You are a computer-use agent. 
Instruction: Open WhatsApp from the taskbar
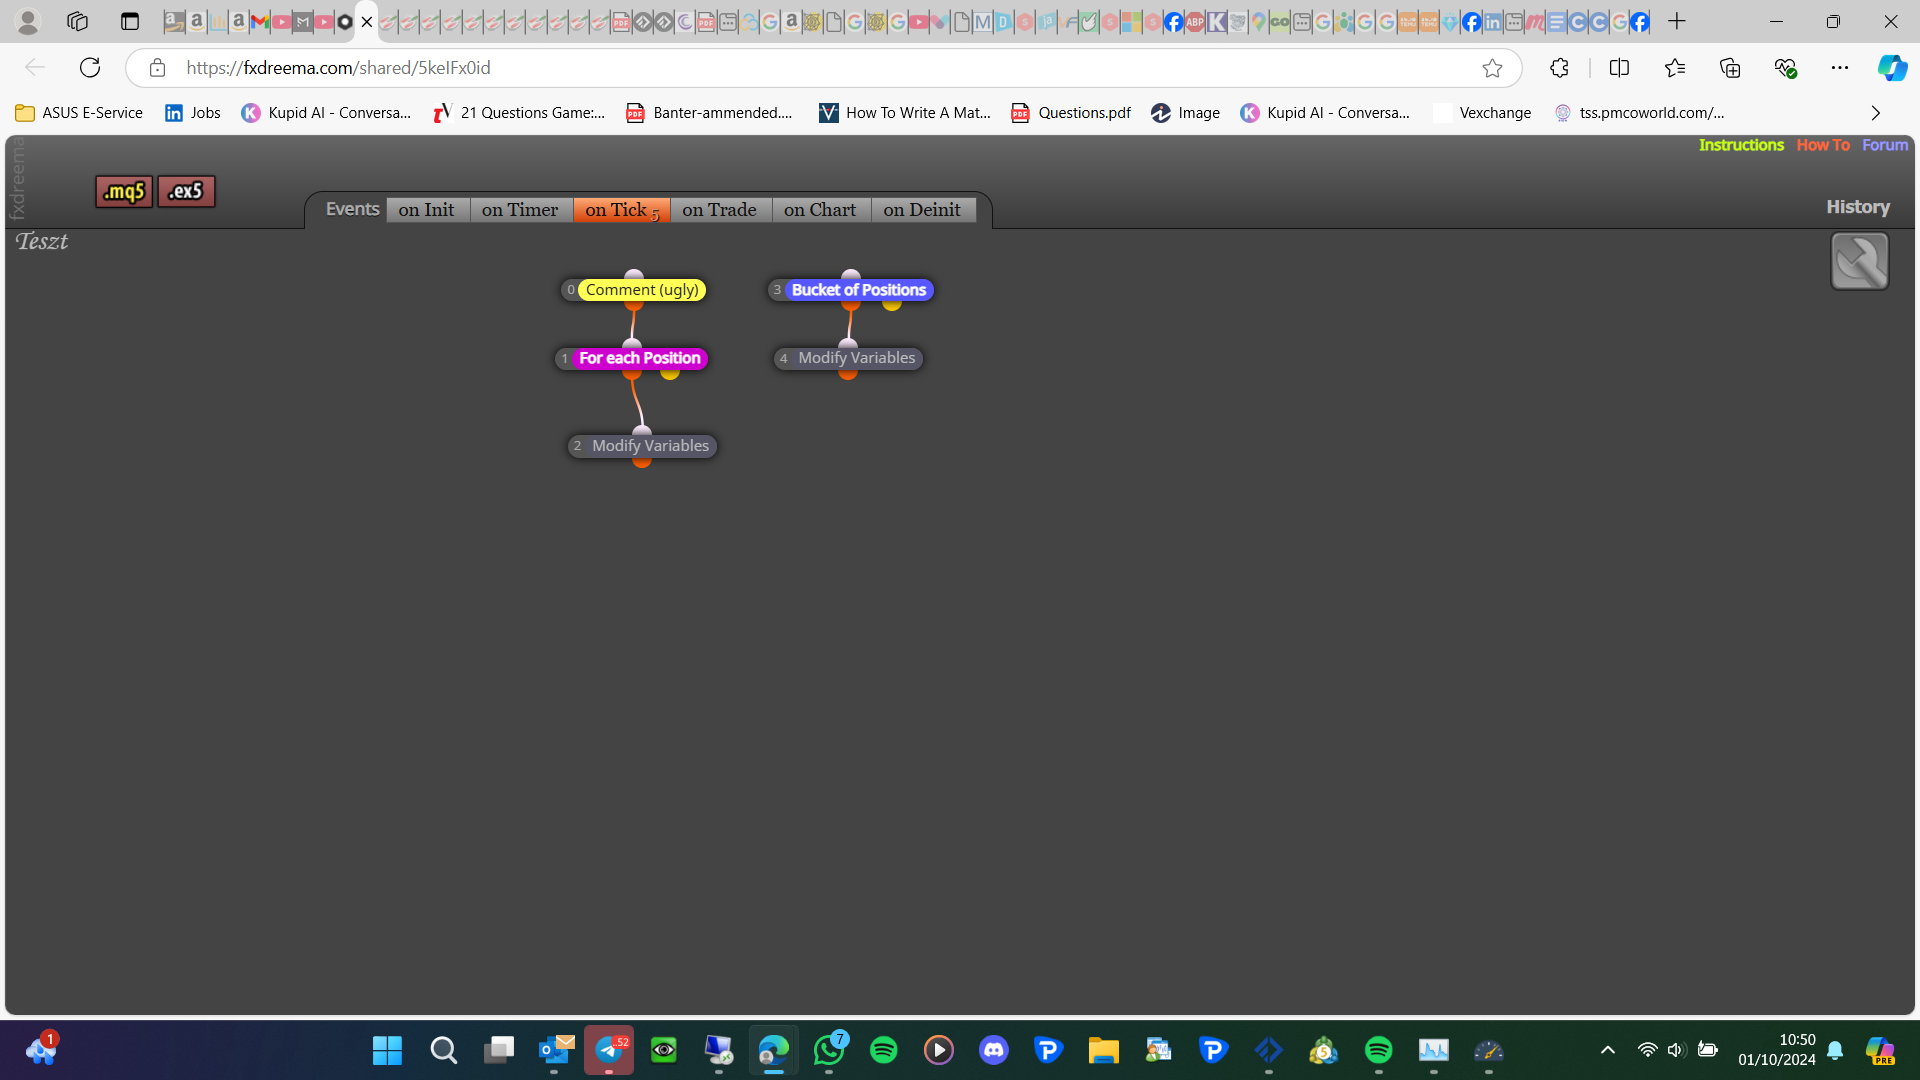pos(829,1050)
